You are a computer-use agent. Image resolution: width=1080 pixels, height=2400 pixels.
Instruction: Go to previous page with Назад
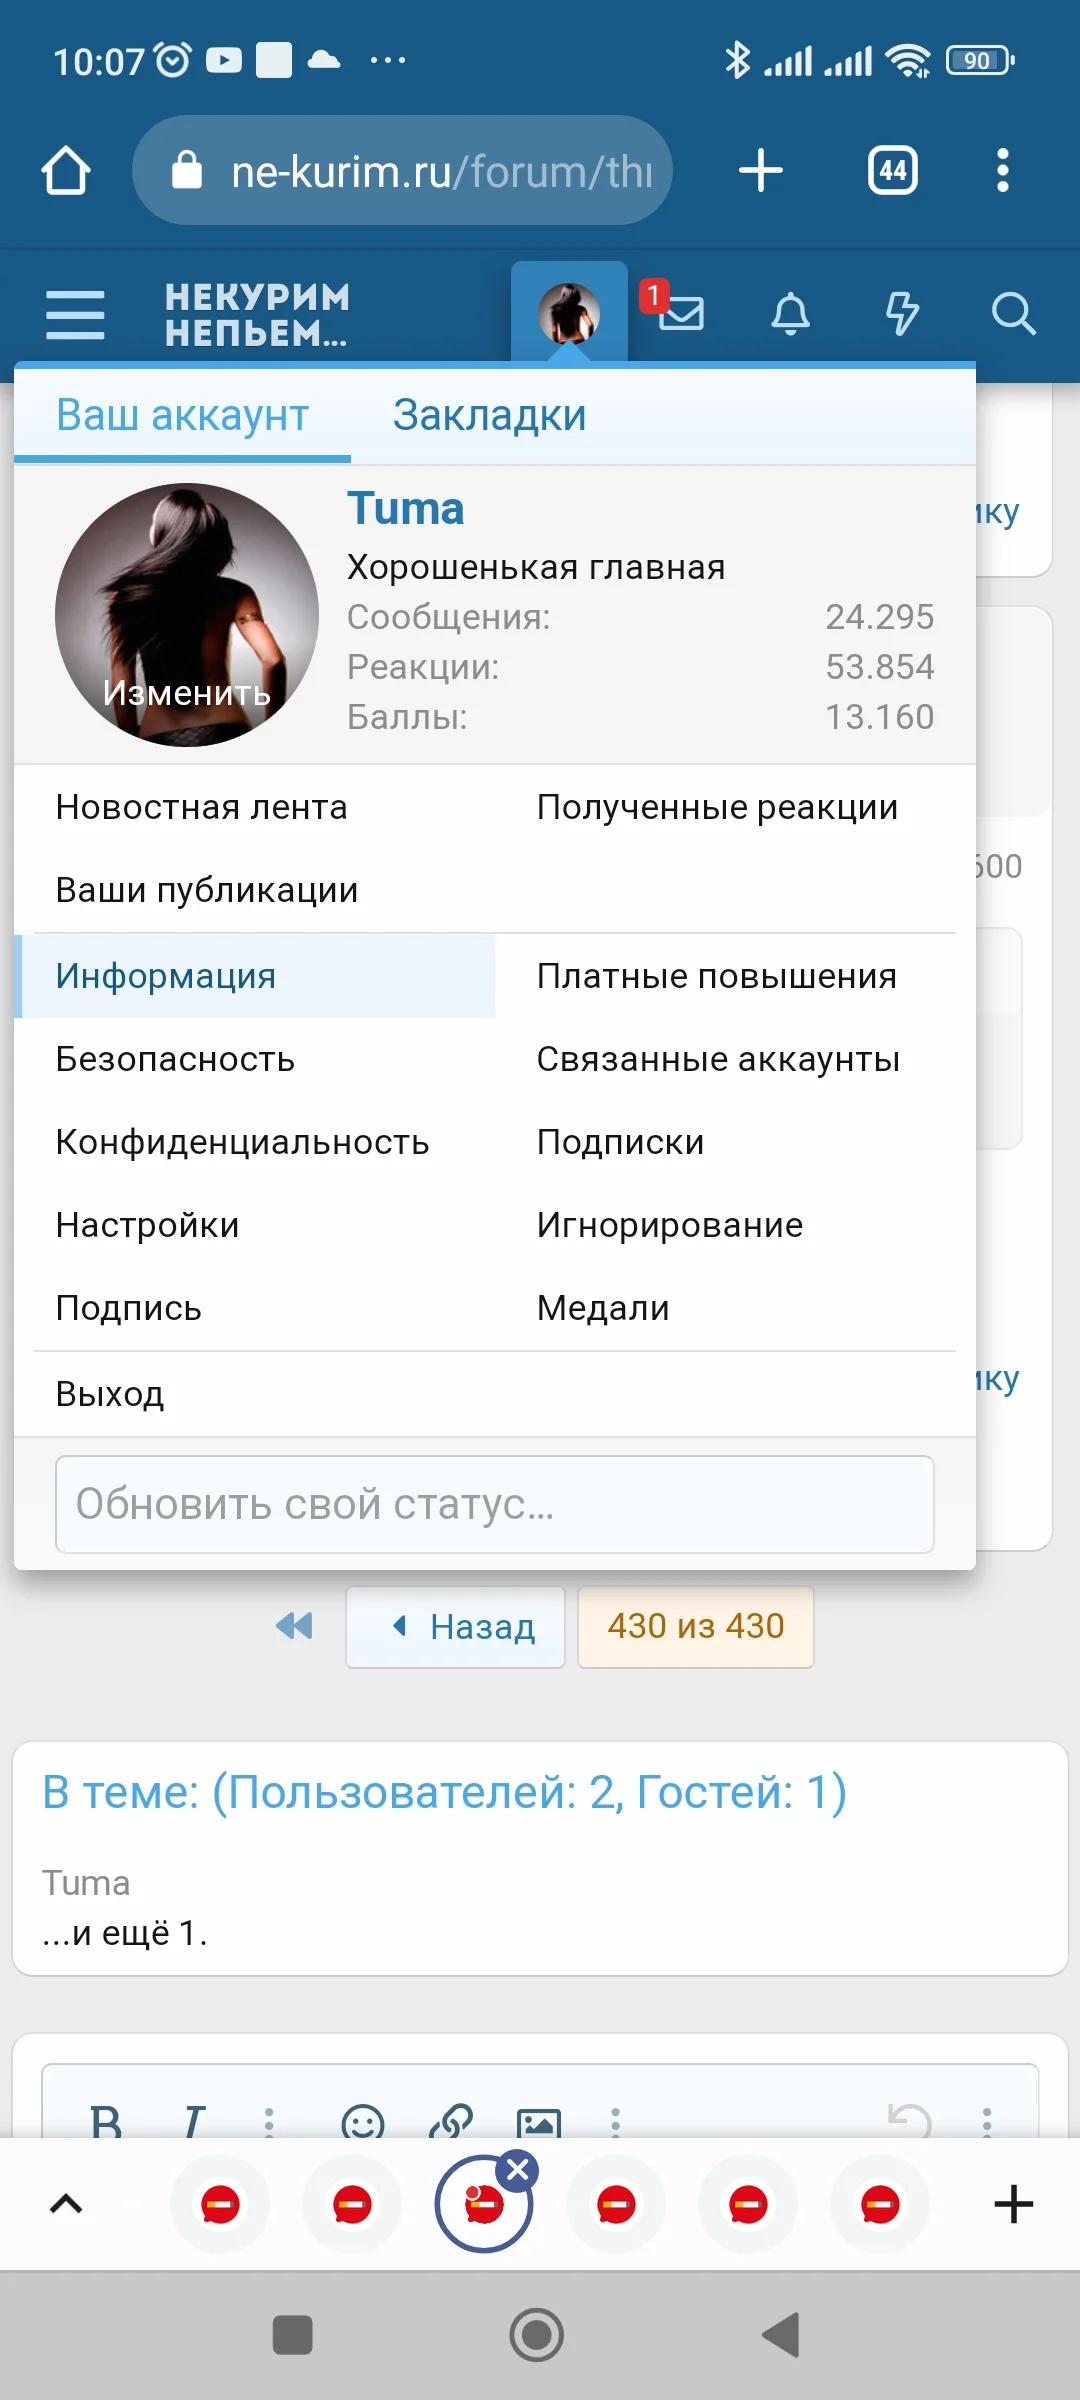pos(455,1626)
